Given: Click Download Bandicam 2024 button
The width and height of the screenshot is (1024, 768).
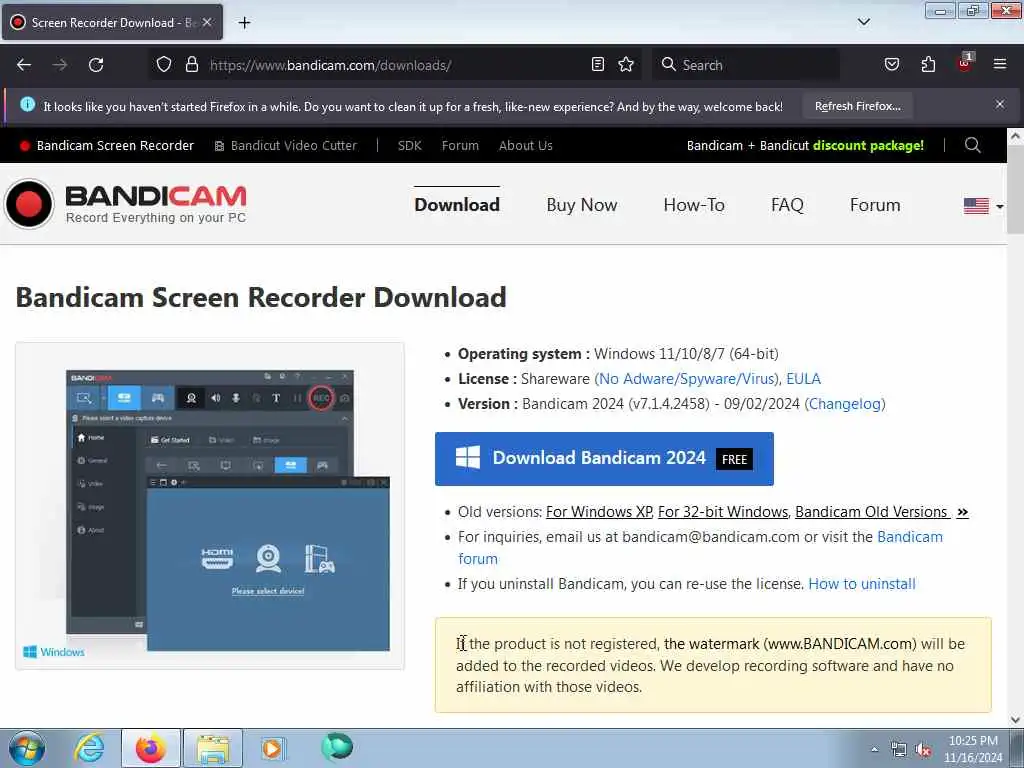Looking at the screenshot, I should 604,458.
